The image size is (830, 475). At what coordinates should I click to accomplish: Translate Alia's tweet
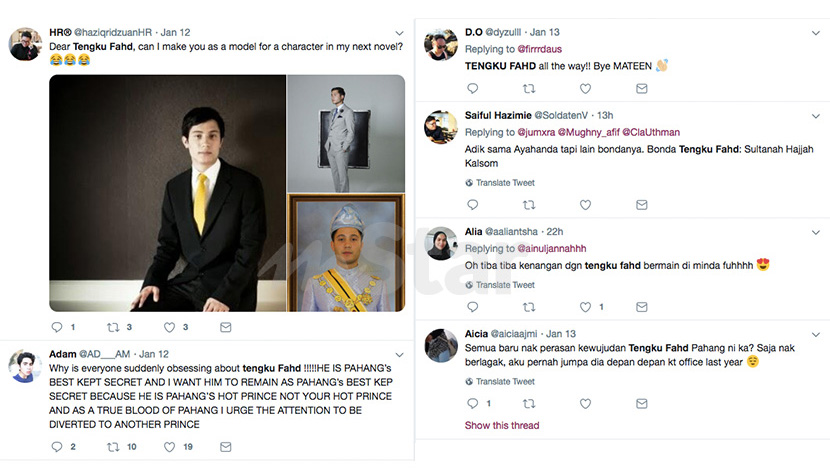[505, 285]
